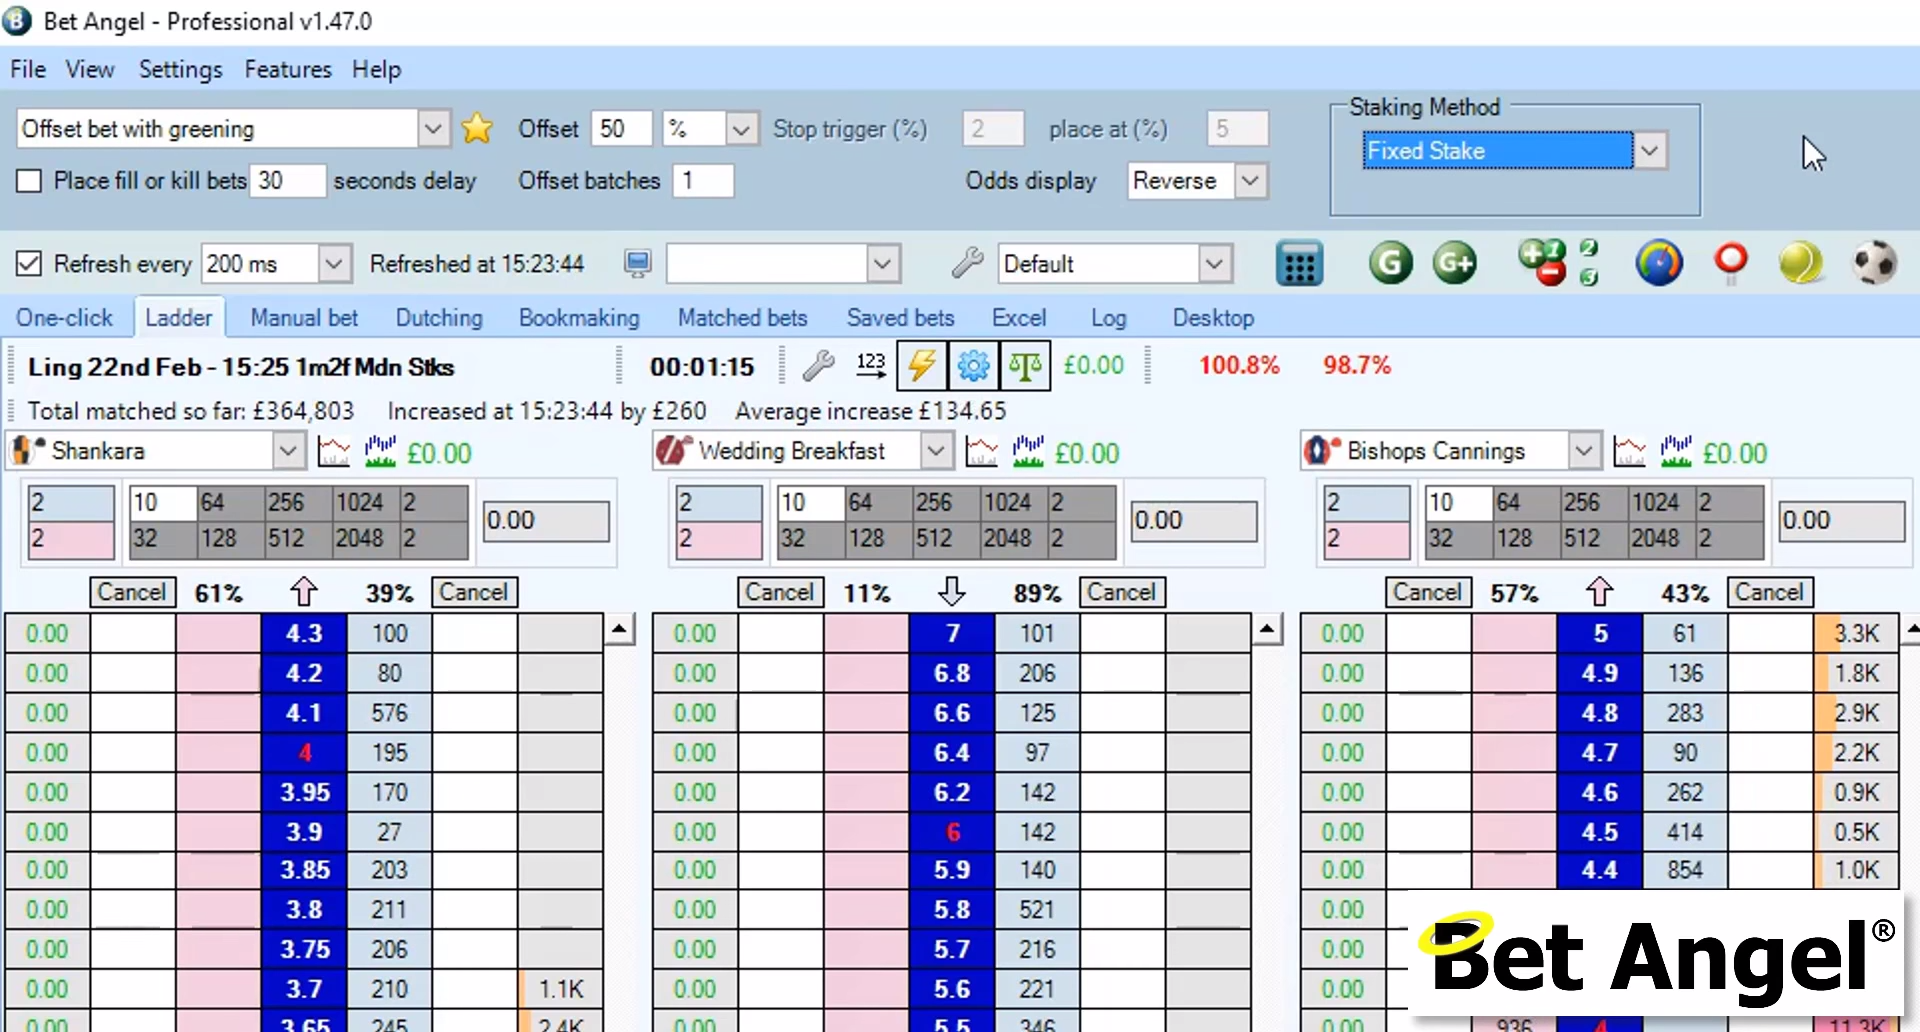The width and height of the screenshot is (1920, 1032).
Task: Open the Settings menu
Action: (x=180, y=70)
